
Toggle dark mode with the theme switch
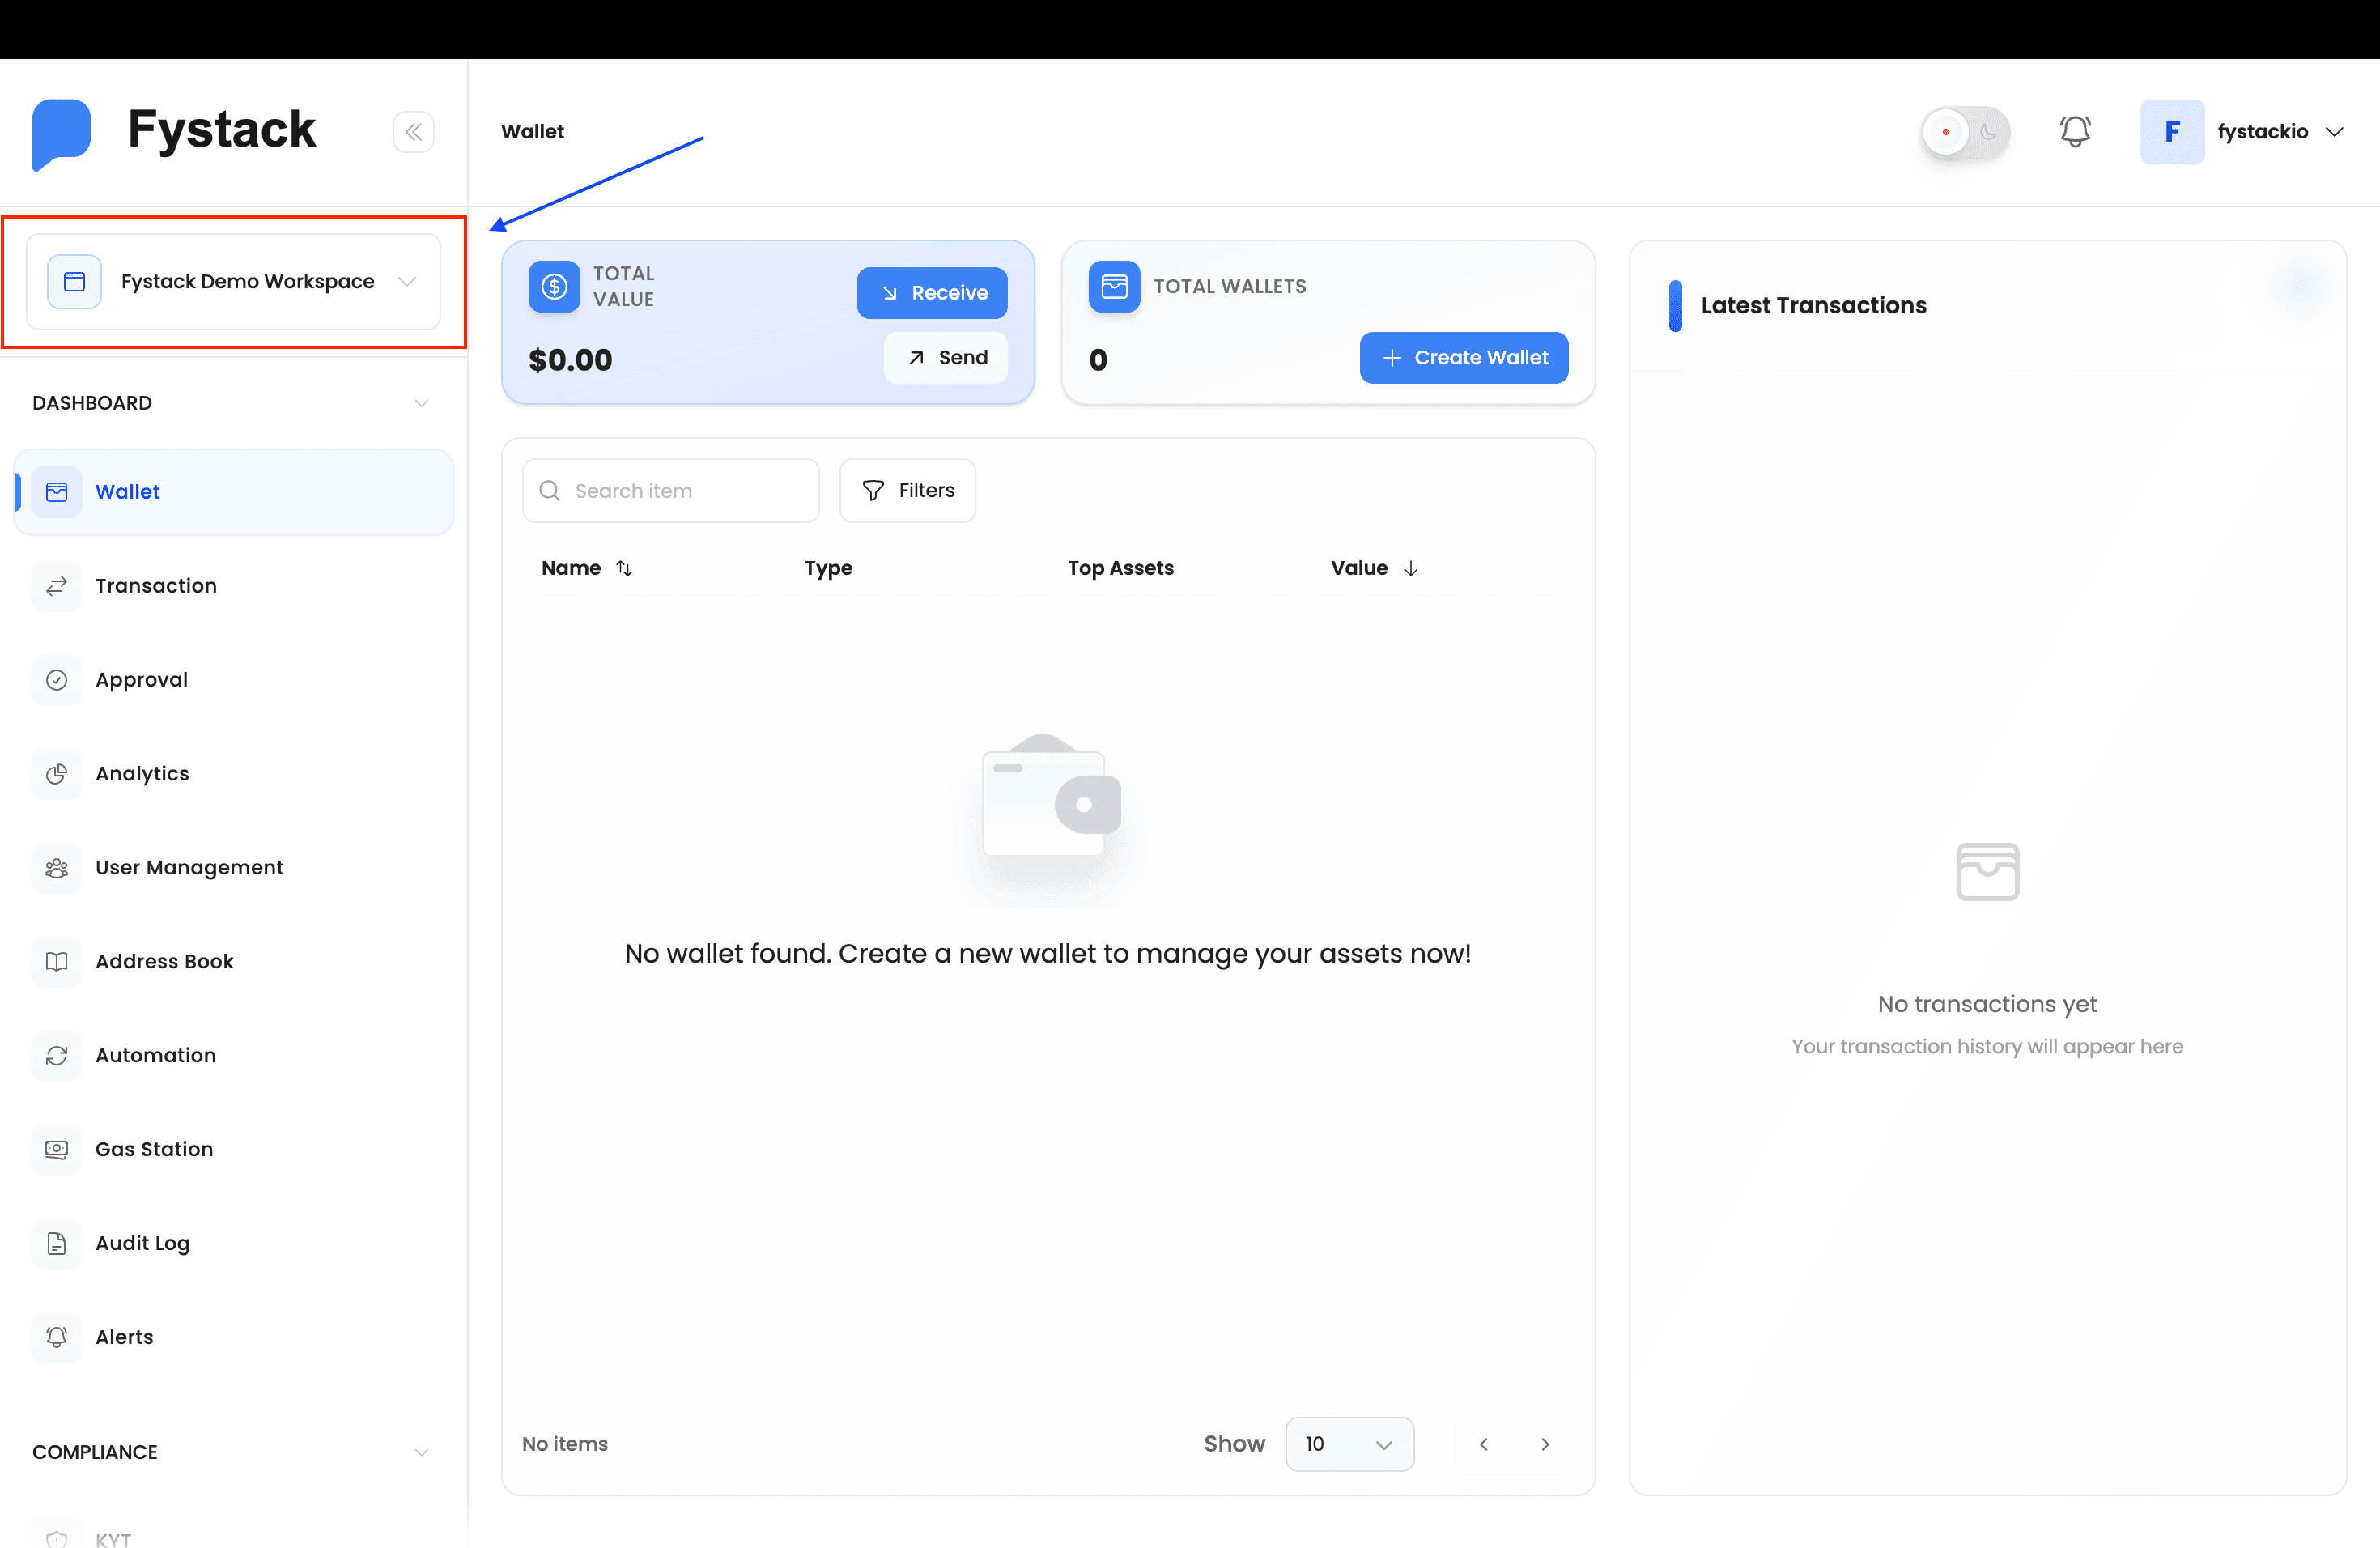tap(1964, 132)
